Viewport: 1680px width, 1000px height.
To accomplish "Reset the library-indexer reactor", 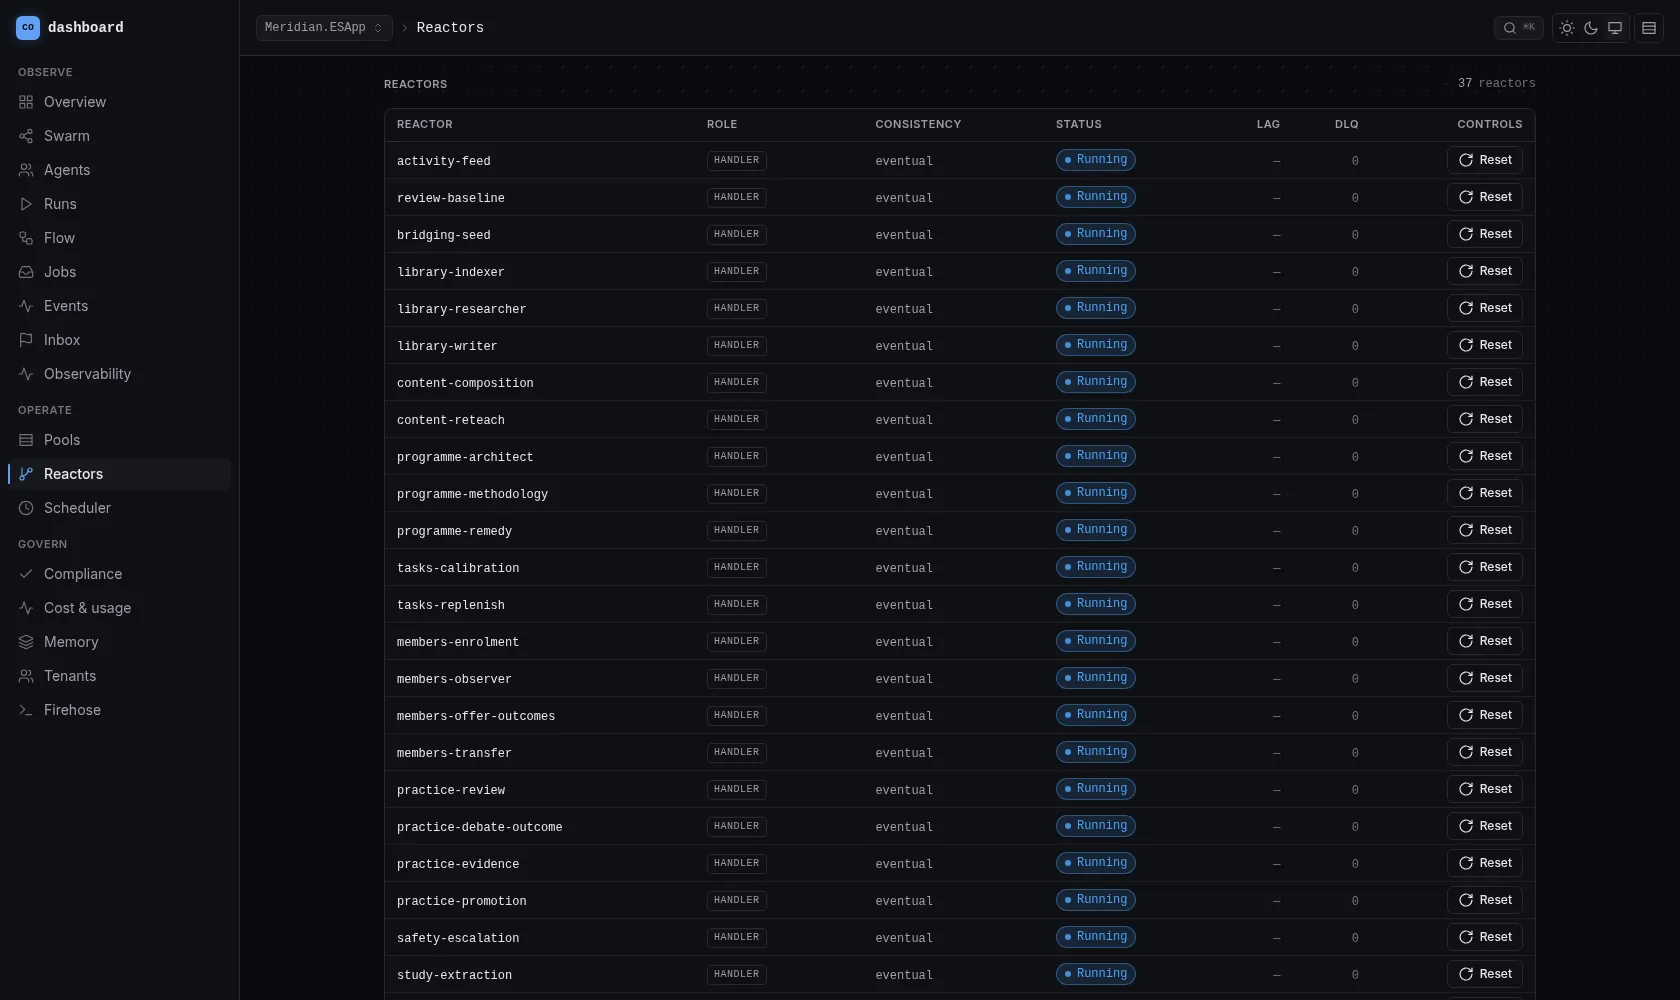I will 1485,271.
